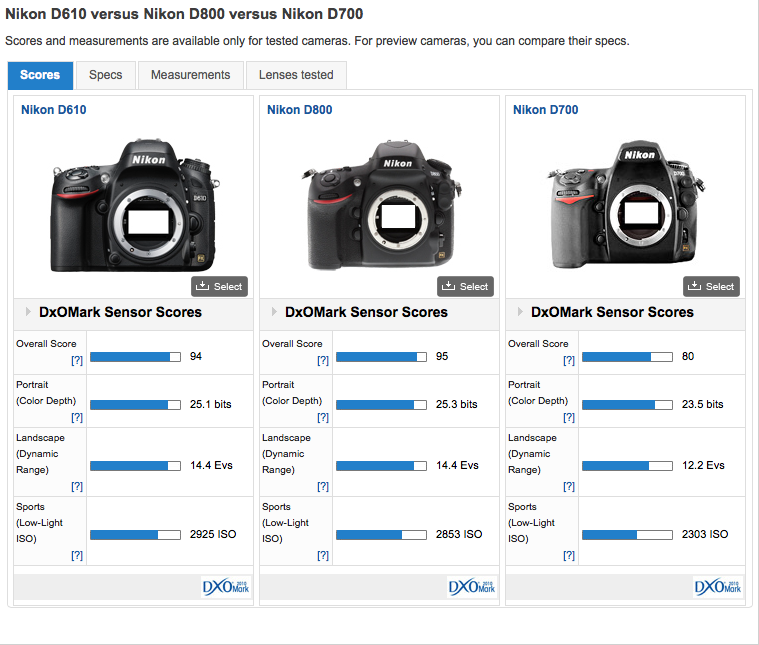The width and height of the screenshot is (759, 645).
Task: Collapse DxOMark Sensor Scores for Nikon D800
Action: coord(366,313)
